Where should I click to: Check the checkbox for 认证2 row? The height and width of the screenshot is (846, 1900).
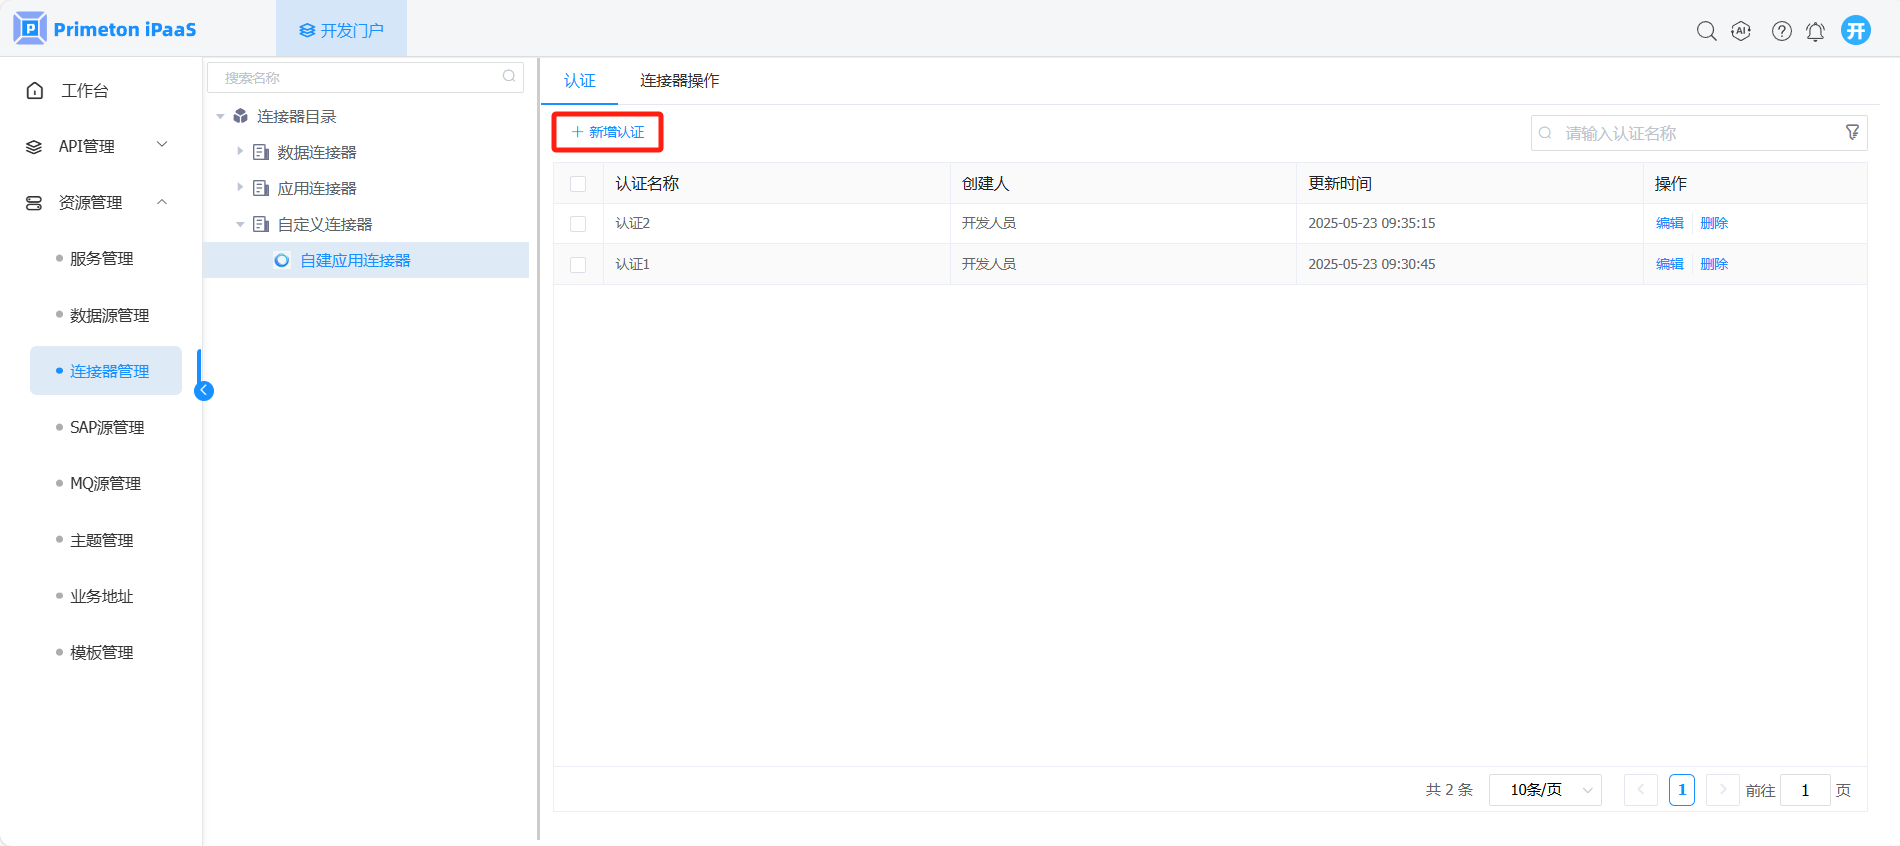tap(578, 224)
